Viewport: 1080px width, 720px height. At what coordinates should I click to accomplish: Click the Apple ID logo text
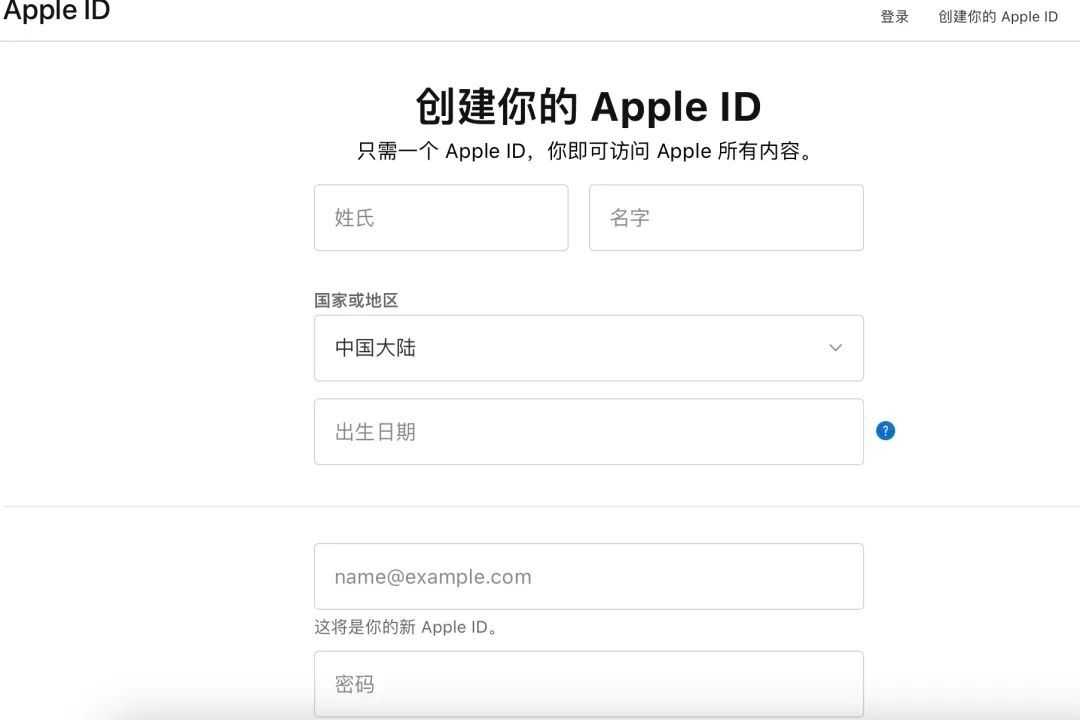tap(56, 11)
